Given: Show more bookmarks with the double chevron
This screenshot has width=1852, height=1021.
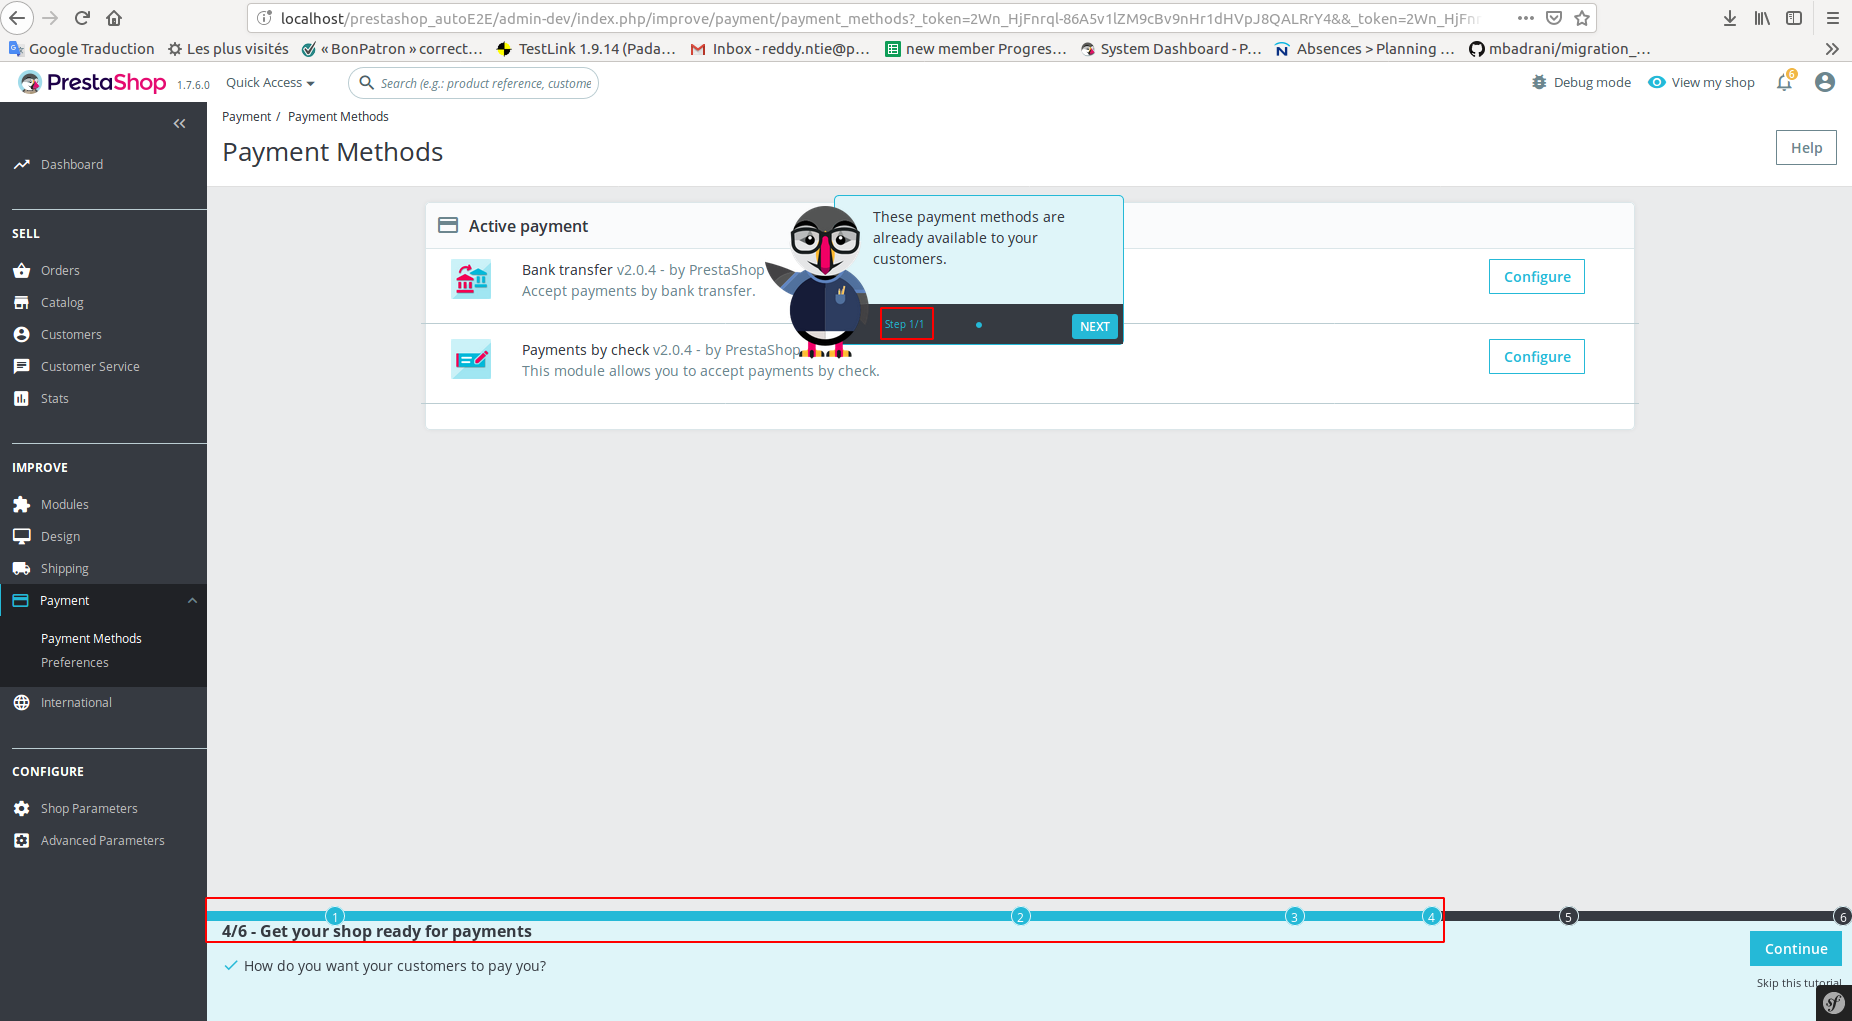Looking at the screenshot, I should tap(1832, 48).
